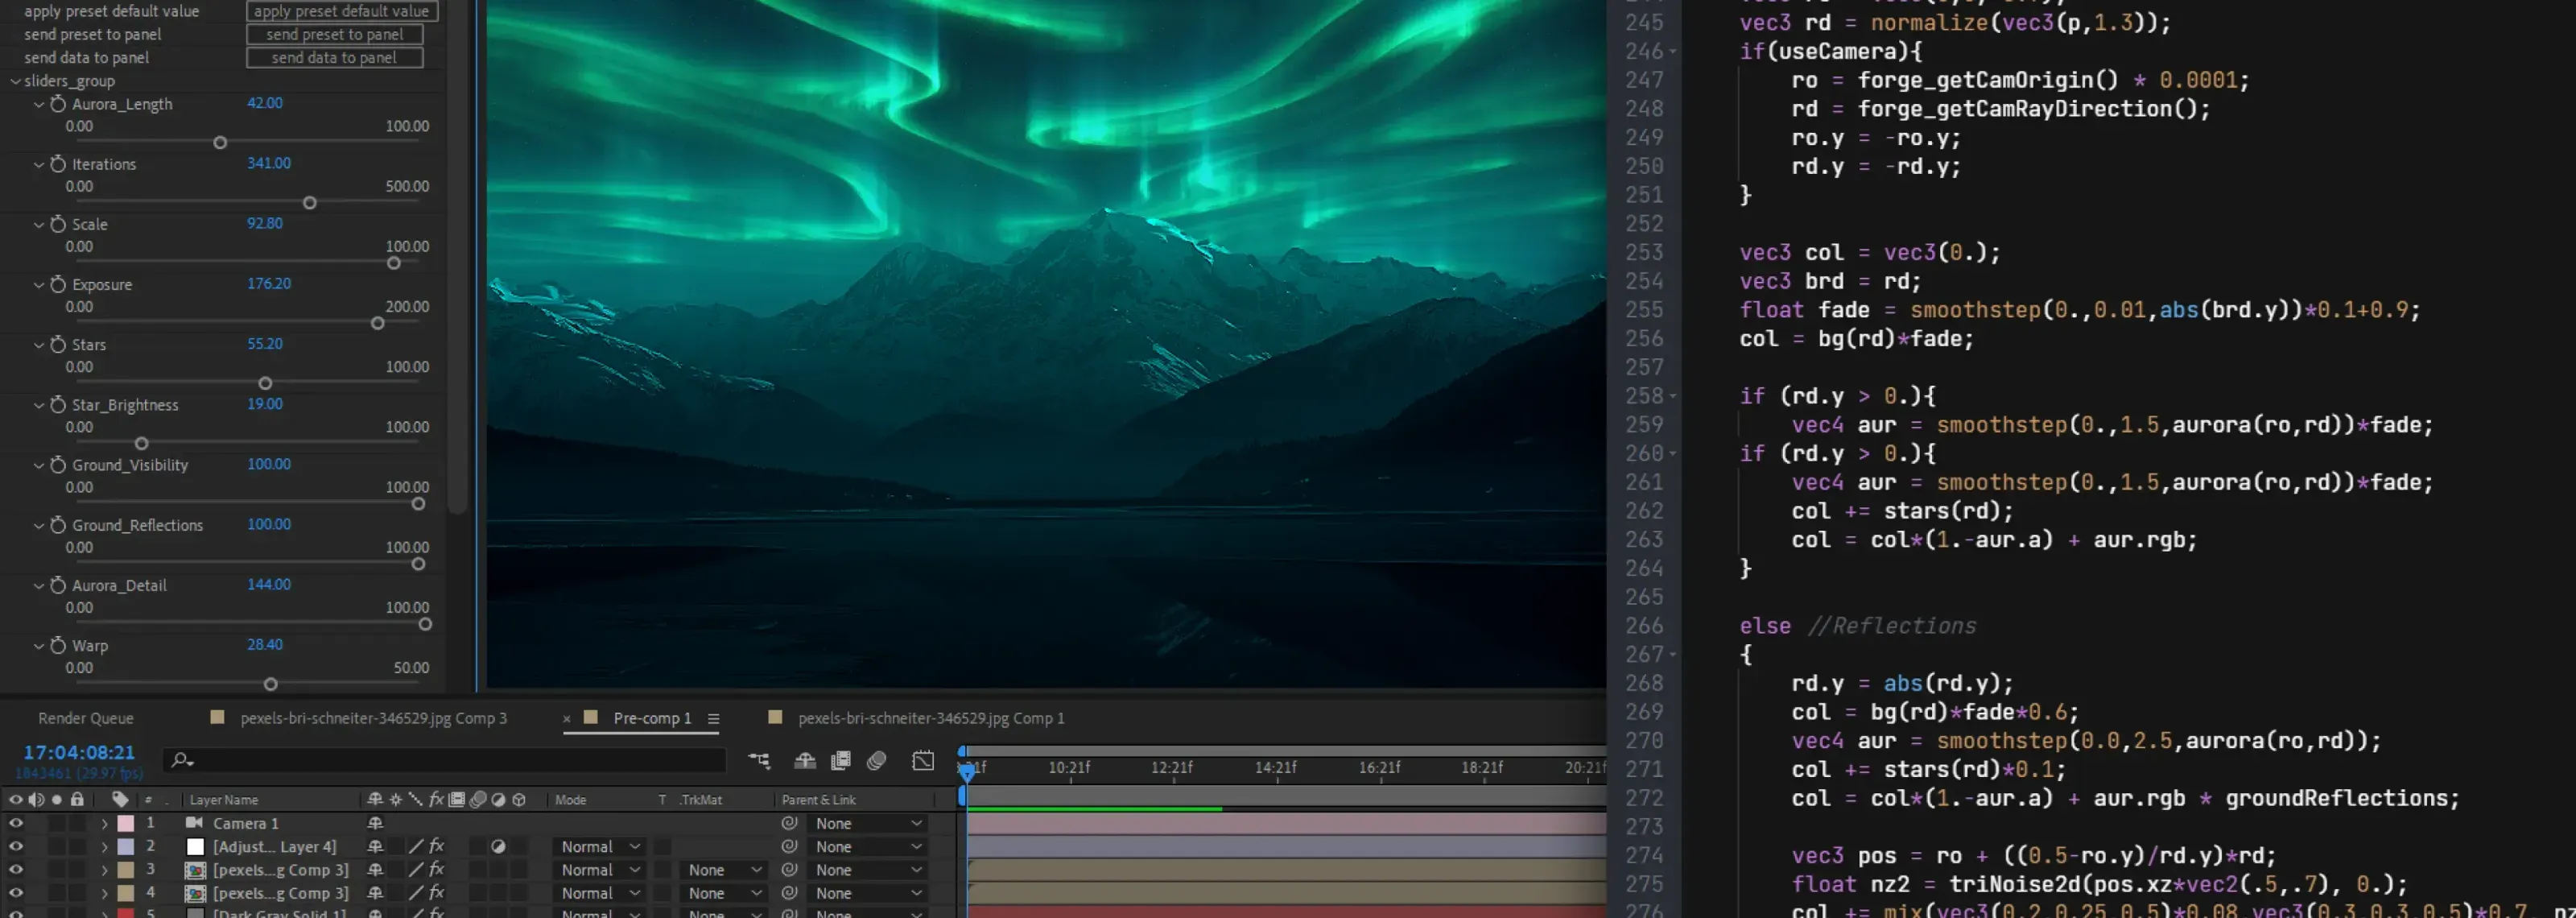This screenshot has width=2576, height=918.
Task: Solo layer 3 pexels Comp 3
Action: (55, 869)
